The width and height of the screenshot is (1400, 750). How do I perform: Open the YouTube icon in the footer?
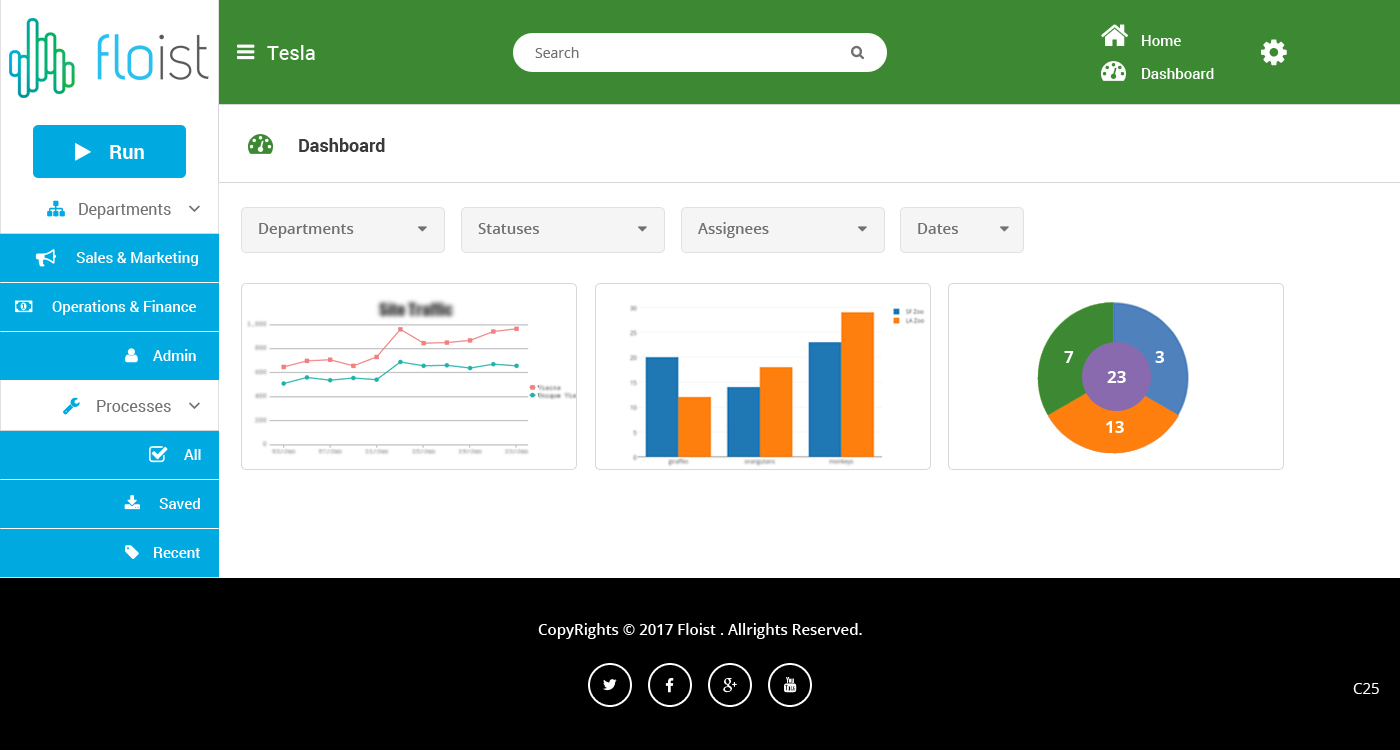790,685
